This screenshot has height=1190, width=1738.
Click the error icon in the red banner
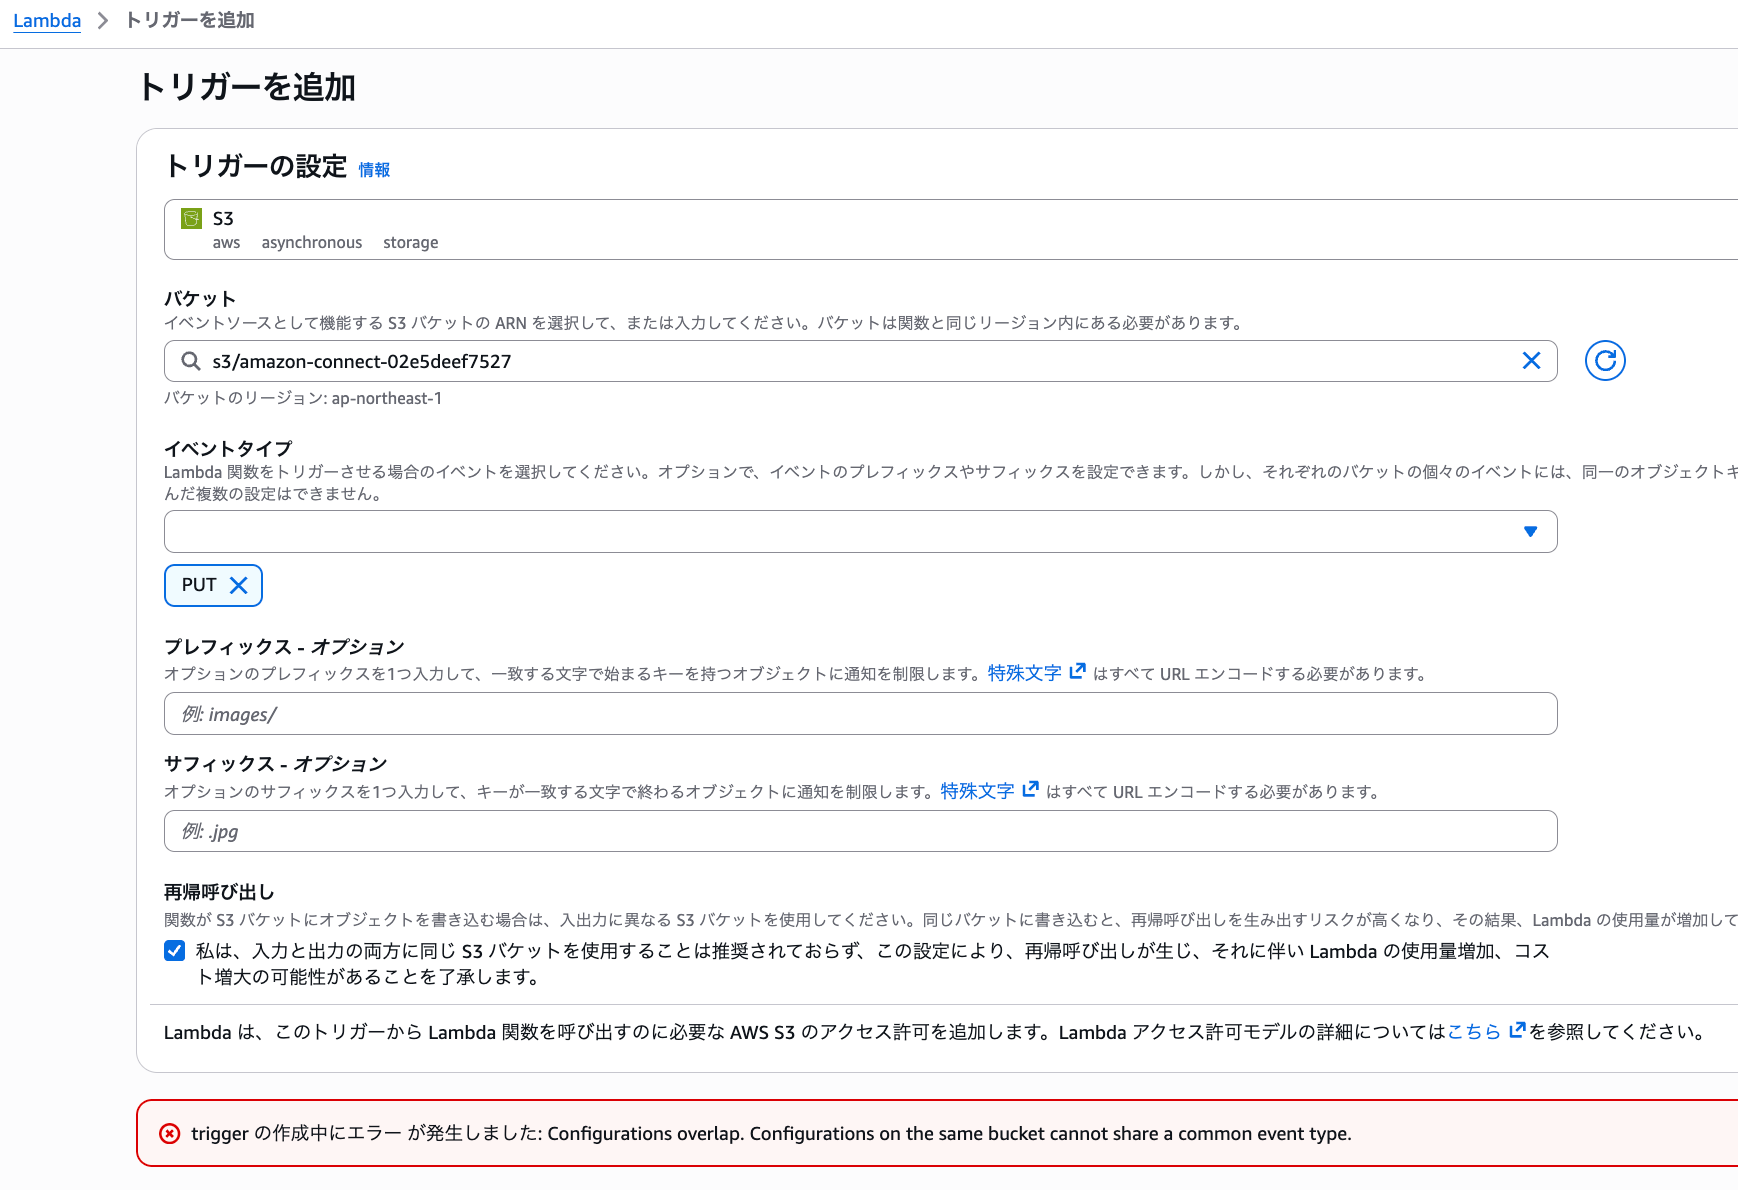coord(168,1134)
